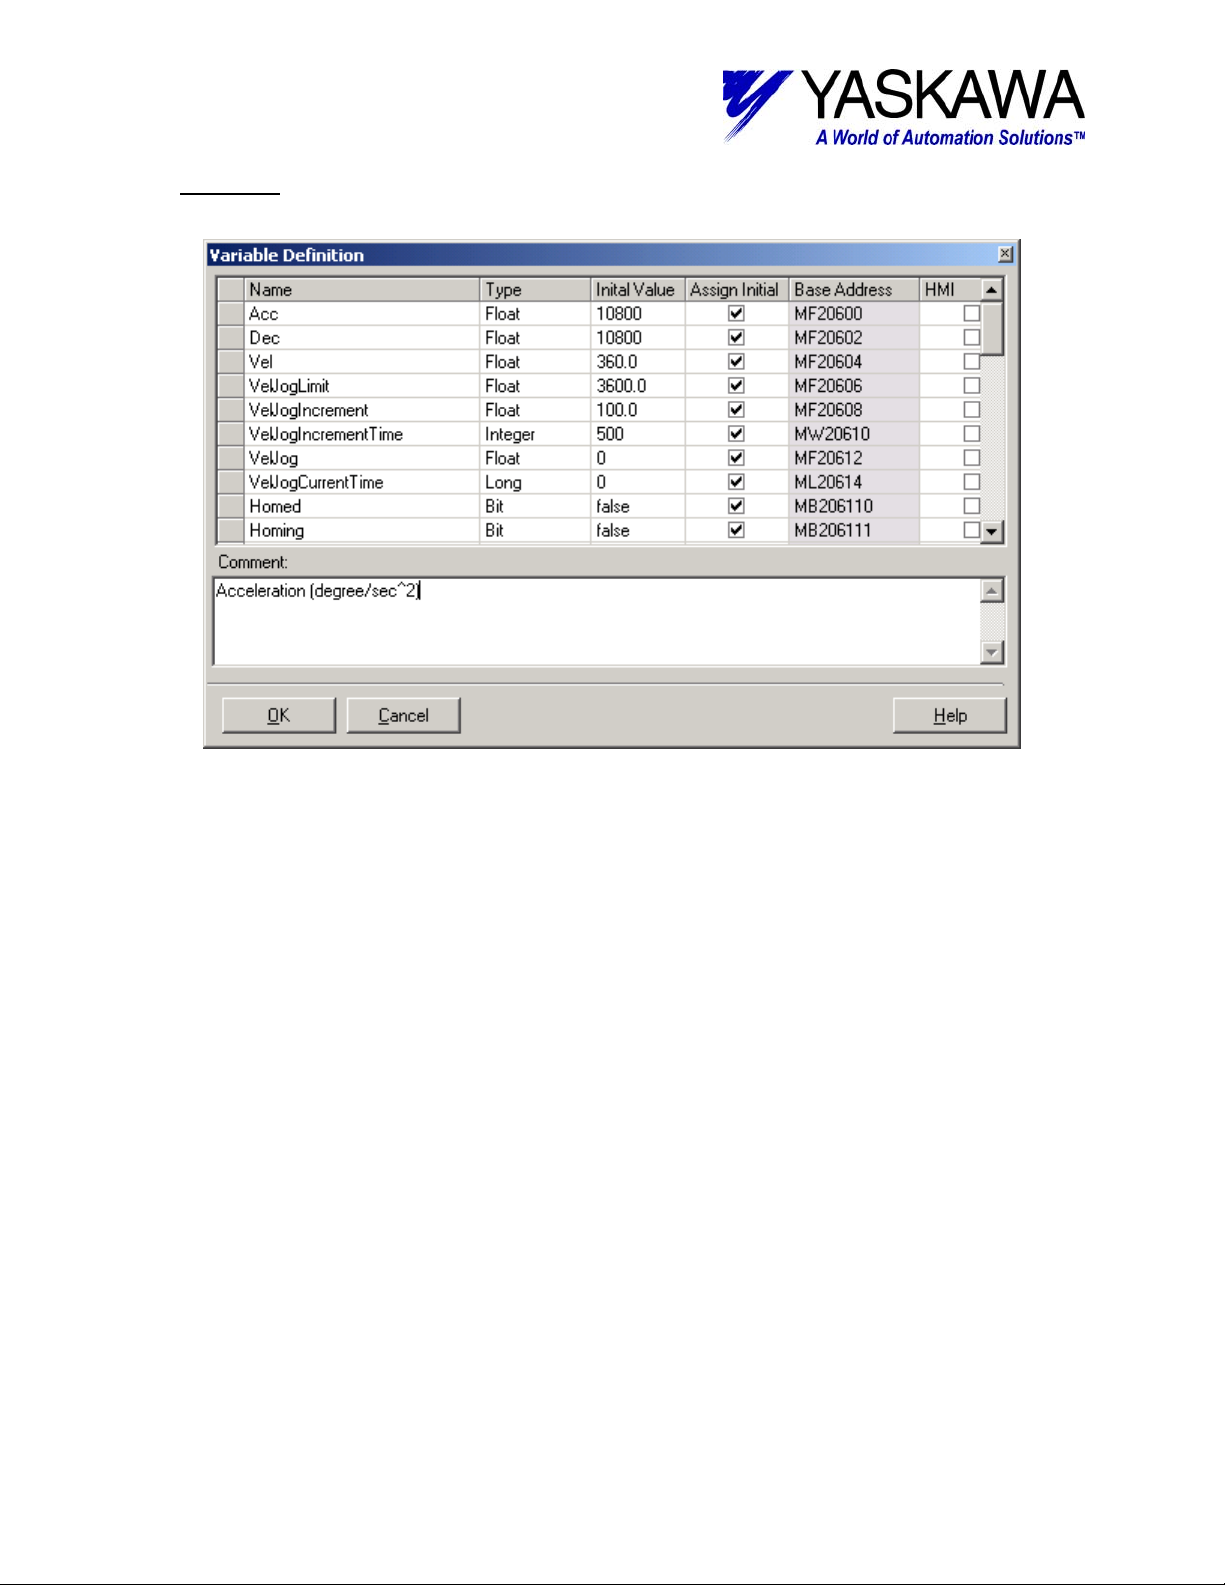Click the variable table scroll up arrow
The width and height of the screenshot is (1225, 1585).
pos(992,290)
